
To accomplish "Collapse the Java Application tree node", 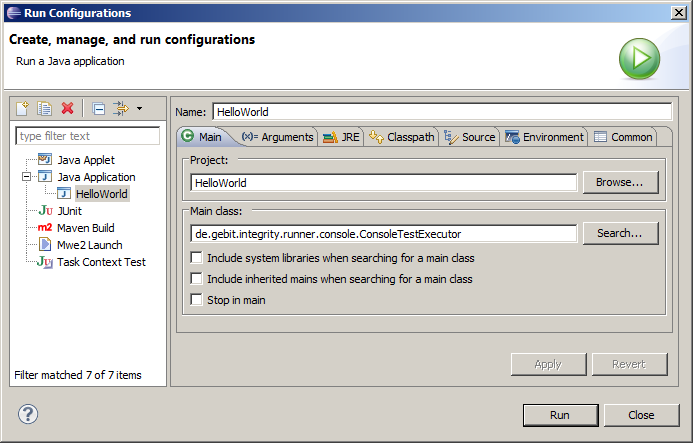I will (27, 177).
